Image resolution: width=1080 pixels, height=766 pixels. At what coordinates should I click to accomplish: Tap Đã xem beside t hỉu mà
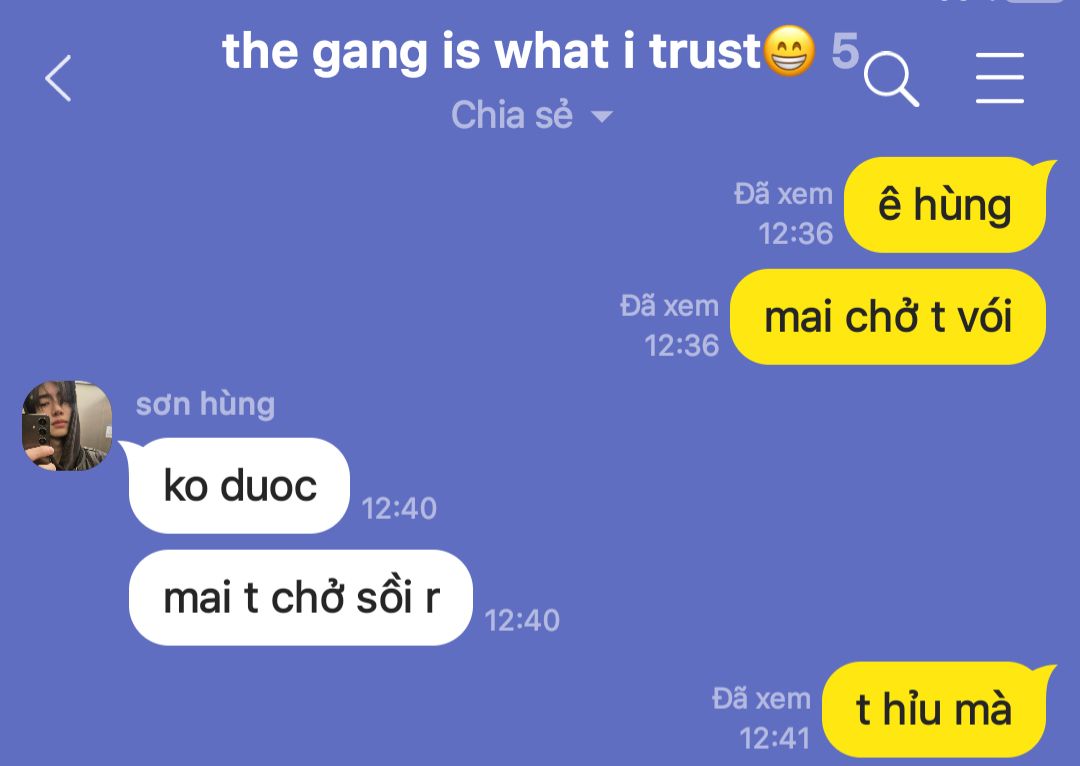(x=761, y=698)
